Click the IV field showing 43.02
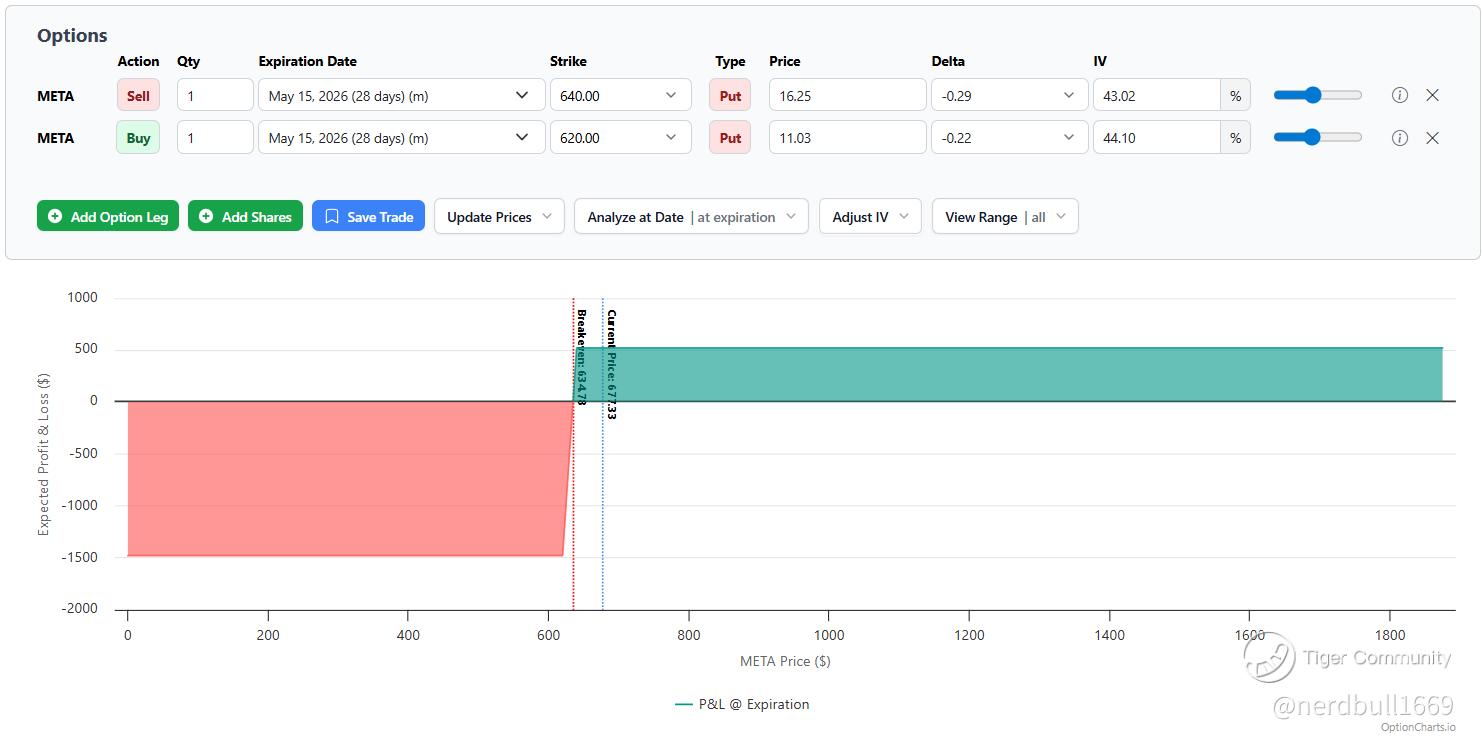Image resolution: width=1482 pixels, height=739 pixels. coord(1157,96)
